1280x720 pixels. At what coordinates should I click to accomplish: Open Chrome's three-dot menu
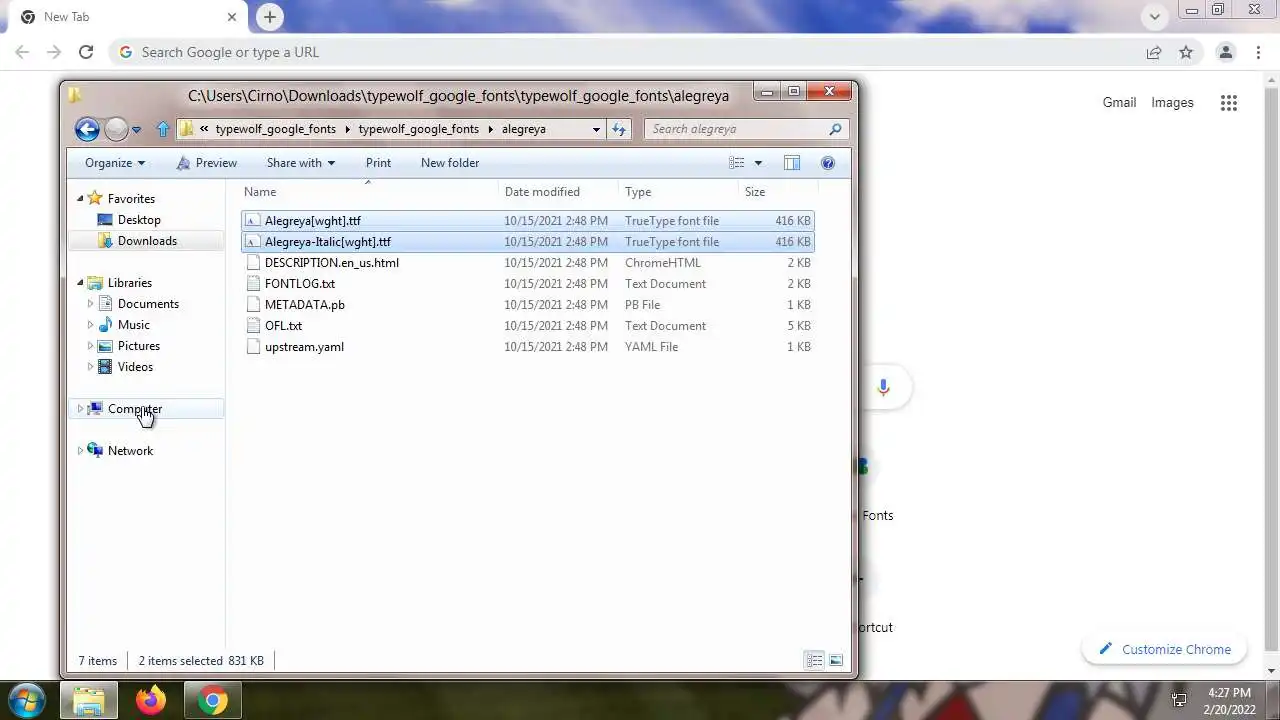pos(1259,52)
